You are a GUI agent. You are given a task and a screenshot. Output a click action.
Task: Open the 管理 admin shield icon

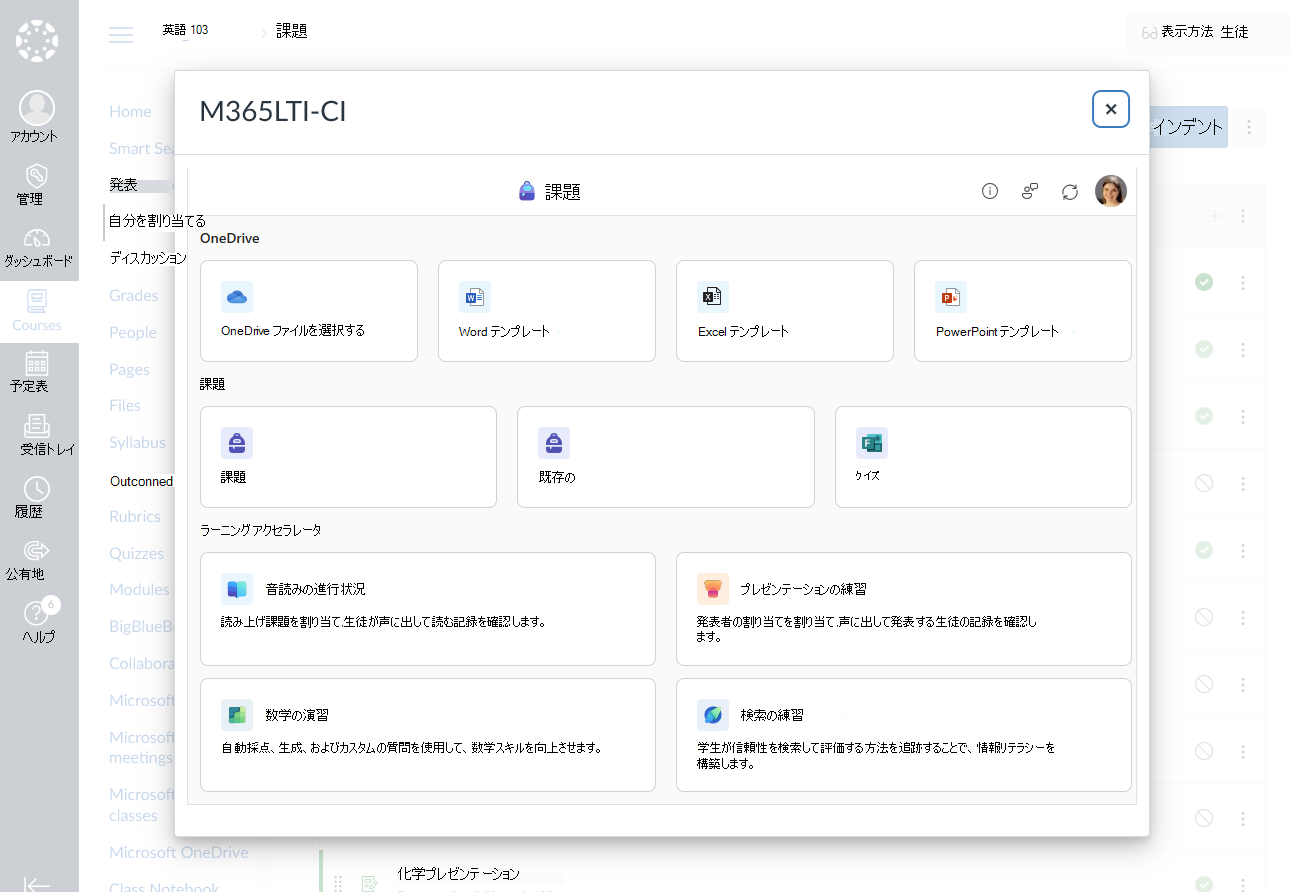[x=37, y=176]
